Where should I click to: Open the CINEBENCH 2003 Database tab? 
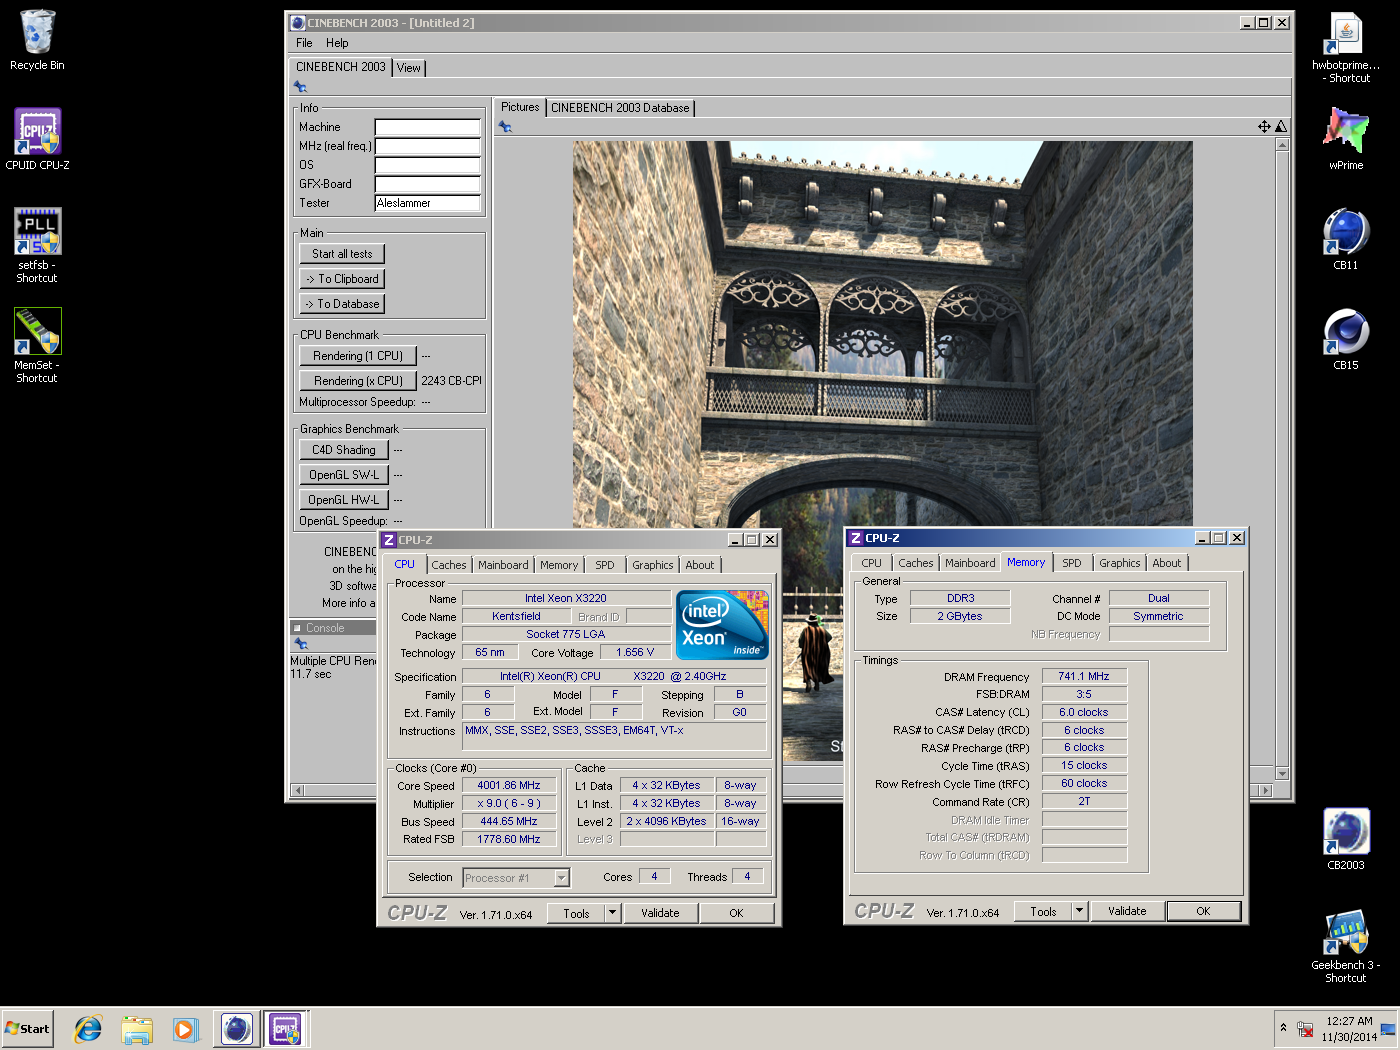tap(620, 108)
